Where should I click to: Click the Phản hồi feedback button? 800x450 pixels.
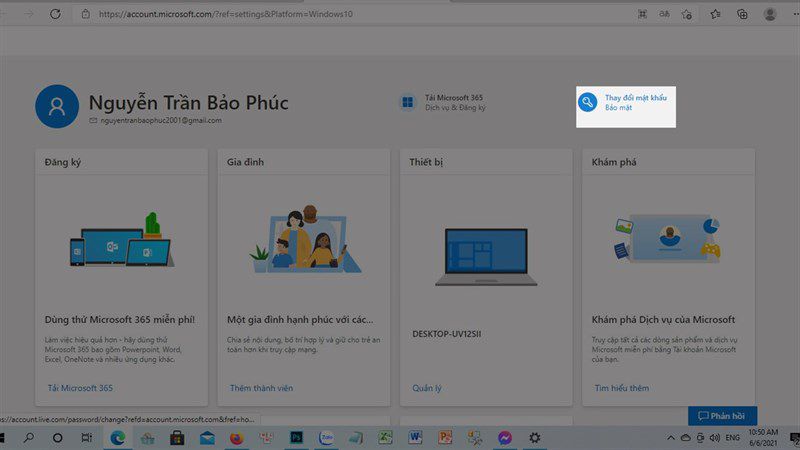pos(722,416)
